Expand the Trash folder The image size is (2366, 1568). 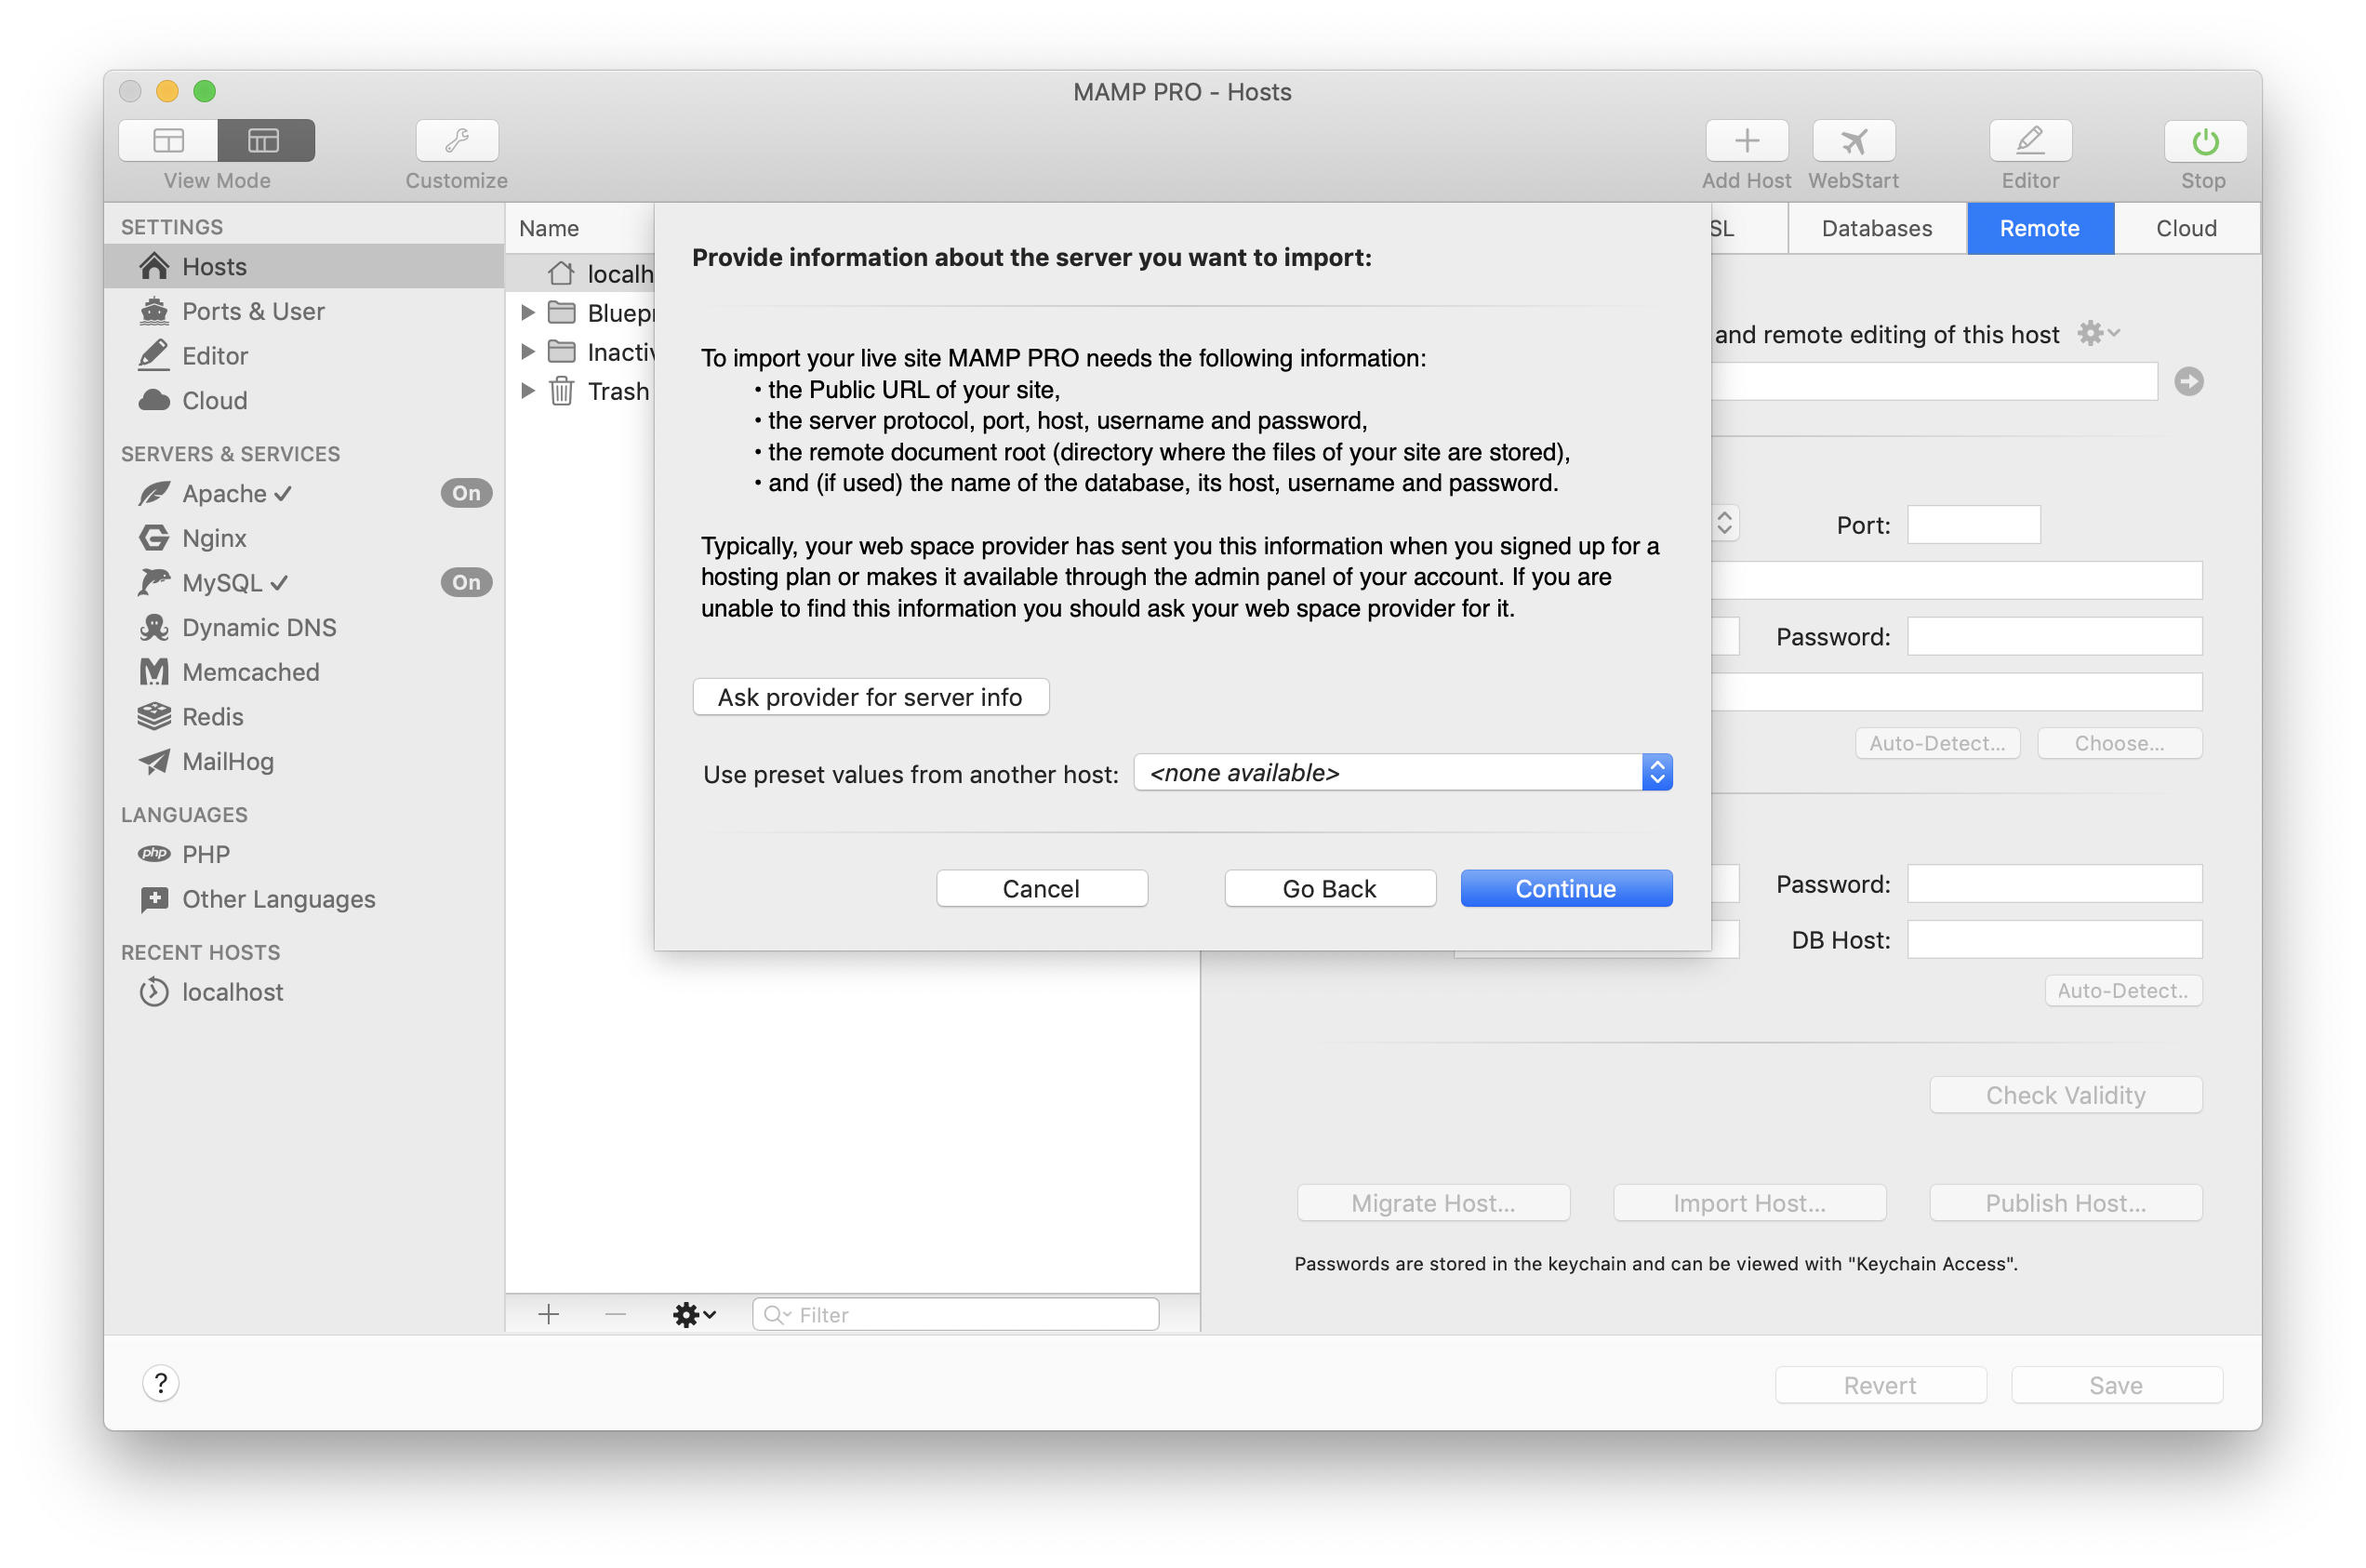529,391
